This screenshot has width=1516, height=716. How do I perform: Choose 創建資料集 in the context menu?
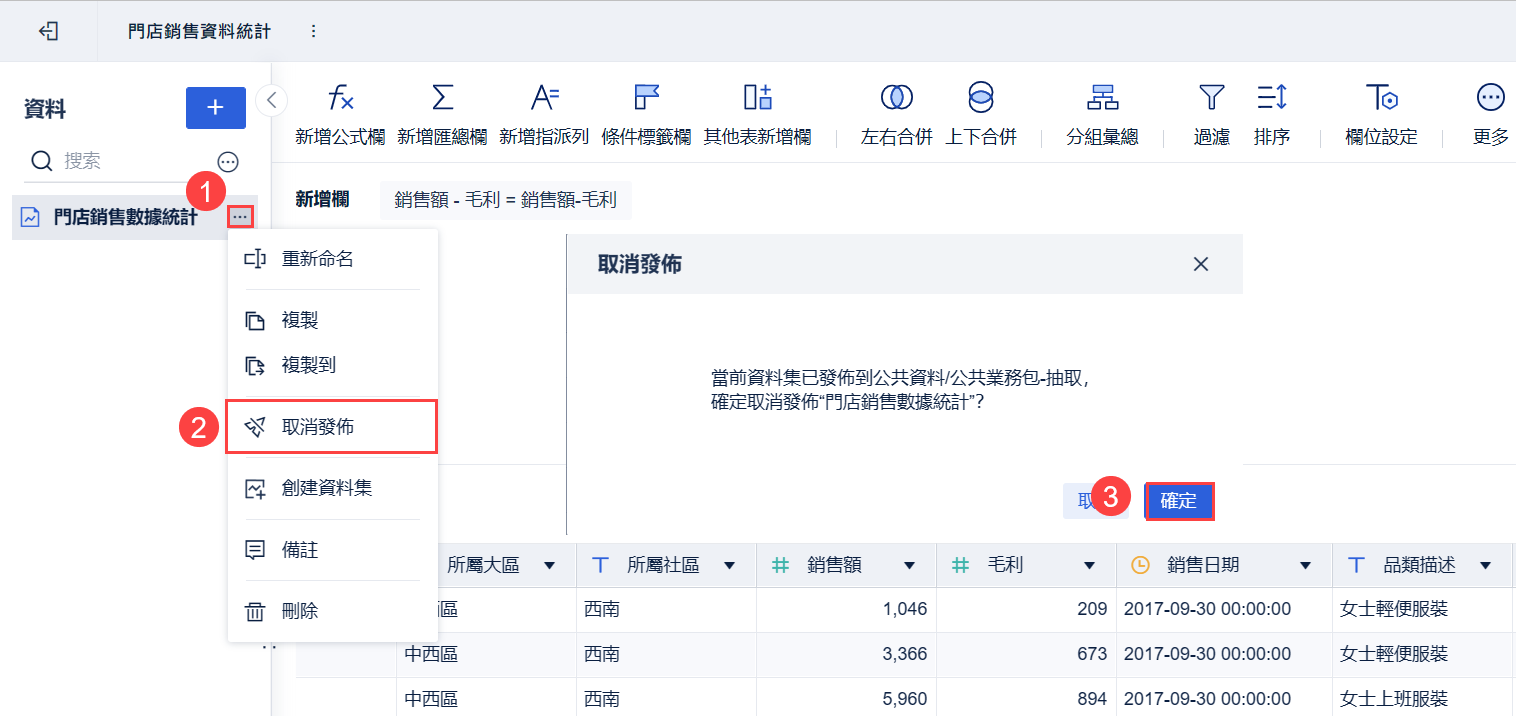click(333, 489)
